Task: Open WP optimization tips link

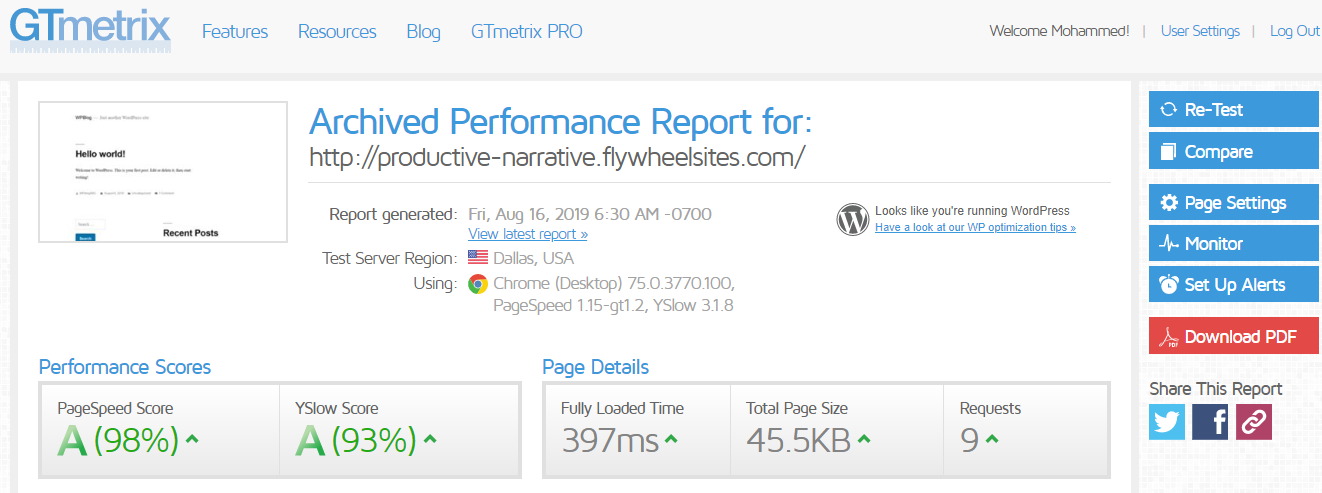Action: (975, 227)
